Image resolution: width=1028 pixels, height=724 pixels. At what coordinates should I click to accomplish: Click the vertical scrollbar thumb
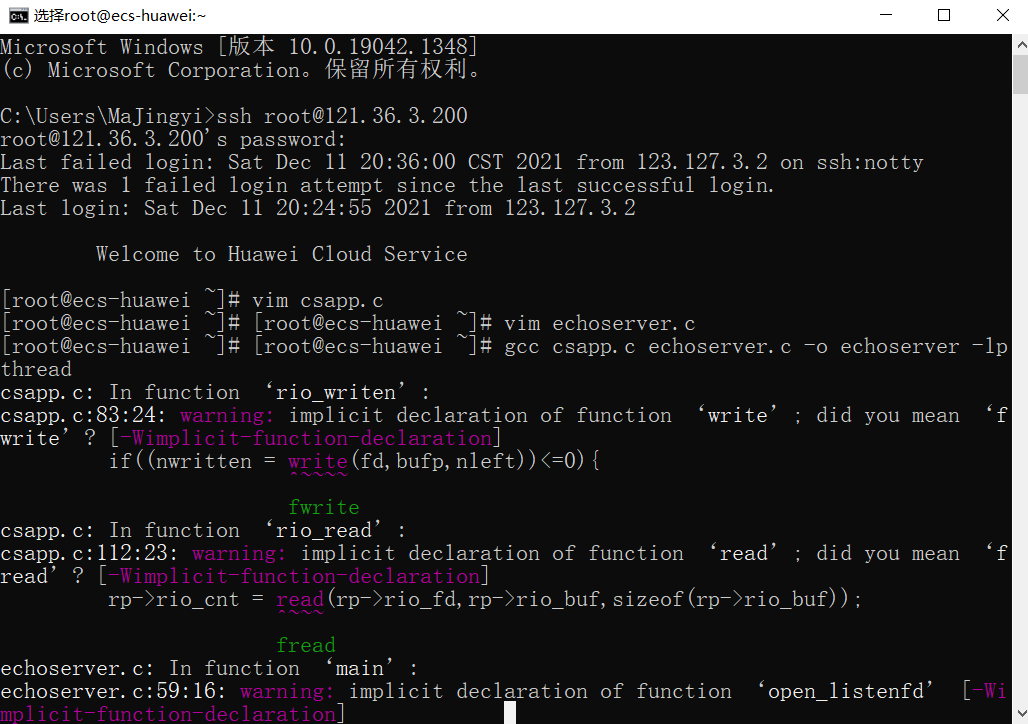[x=1021, y=75]
